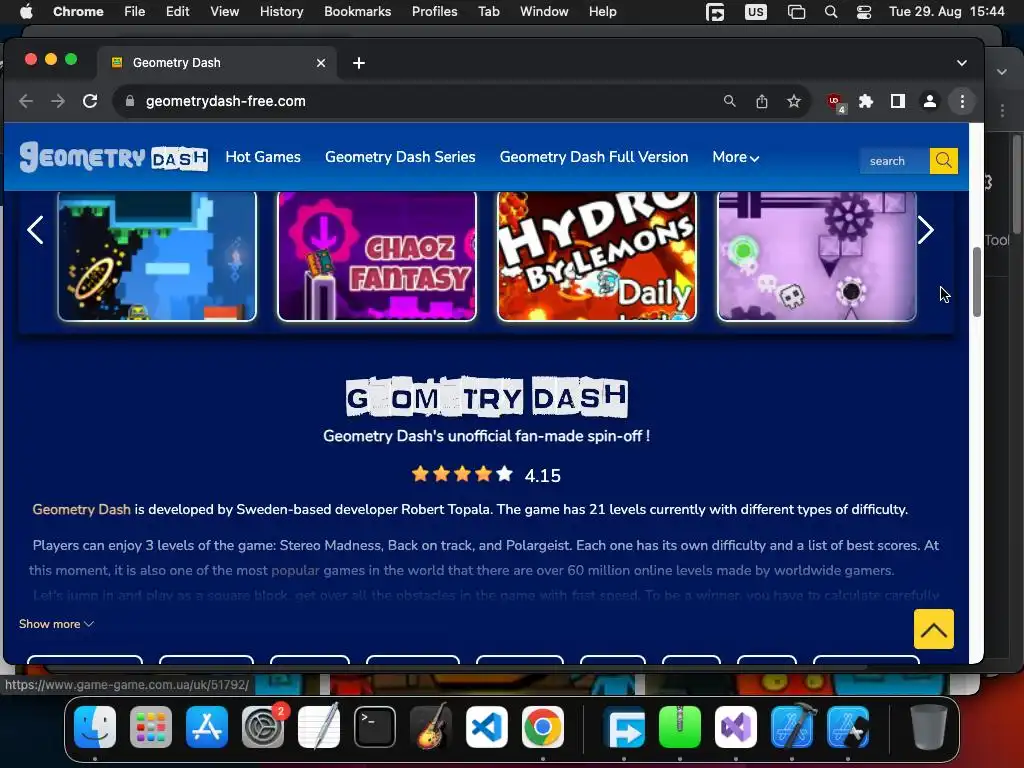
Task: Open the Chaoz Fantasy game thumbnail
Action: tap(377, 255)
